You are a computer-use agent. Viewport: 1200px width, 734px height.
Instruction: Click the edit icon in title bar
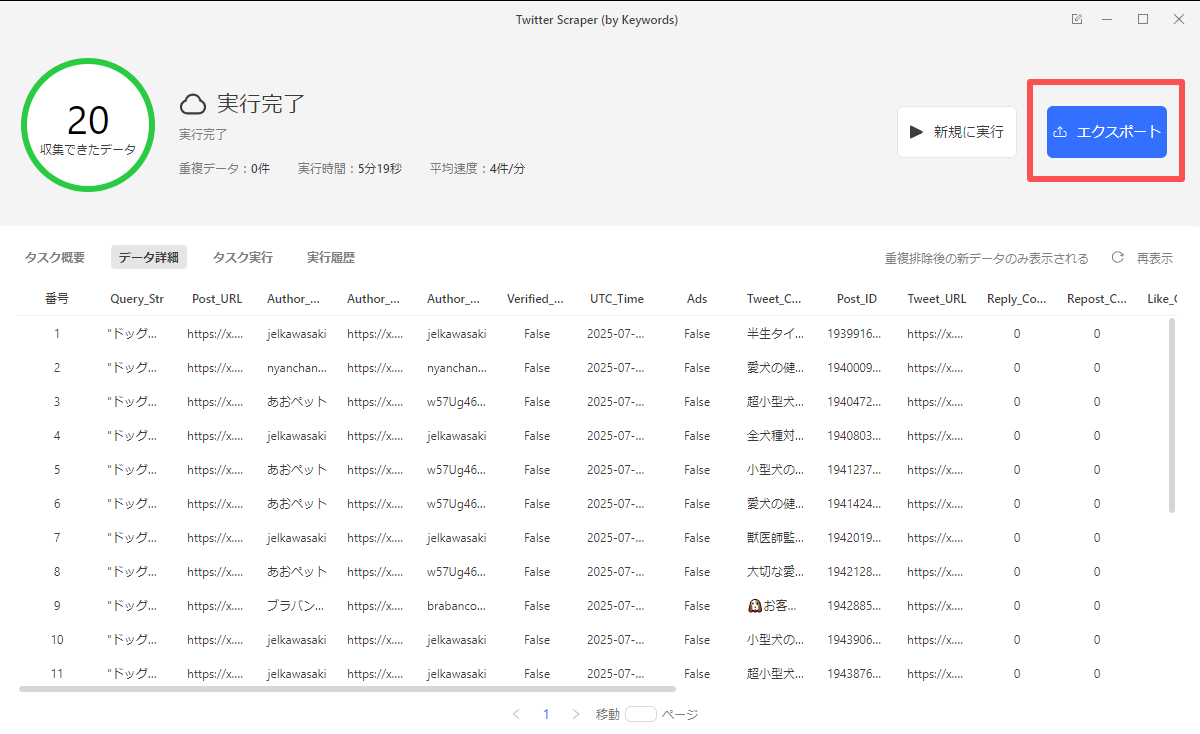coord(1076,20)
